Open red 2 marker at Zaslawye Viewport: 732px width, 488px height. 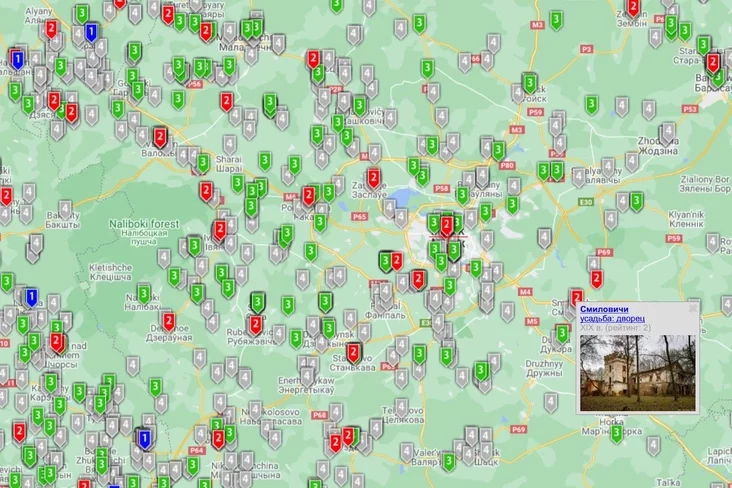click(373, 178)
